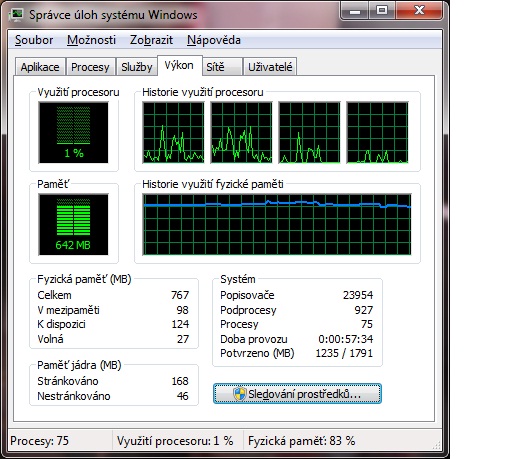Click the CPU usage gauge showing 1 %
Viewport: 524px width, 459px height.
click(x=73, y=133)
